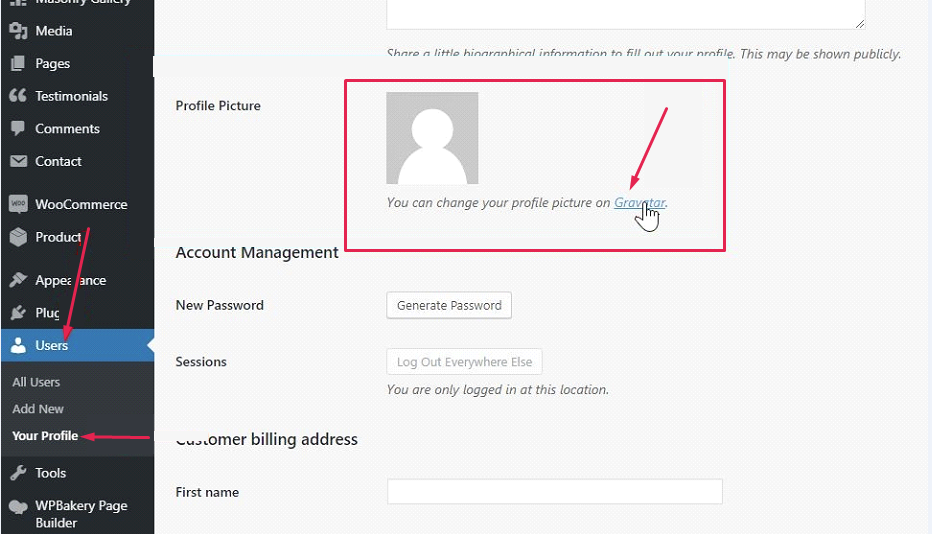
Task: Open All Users submenu entry
Action: [36, 382]
